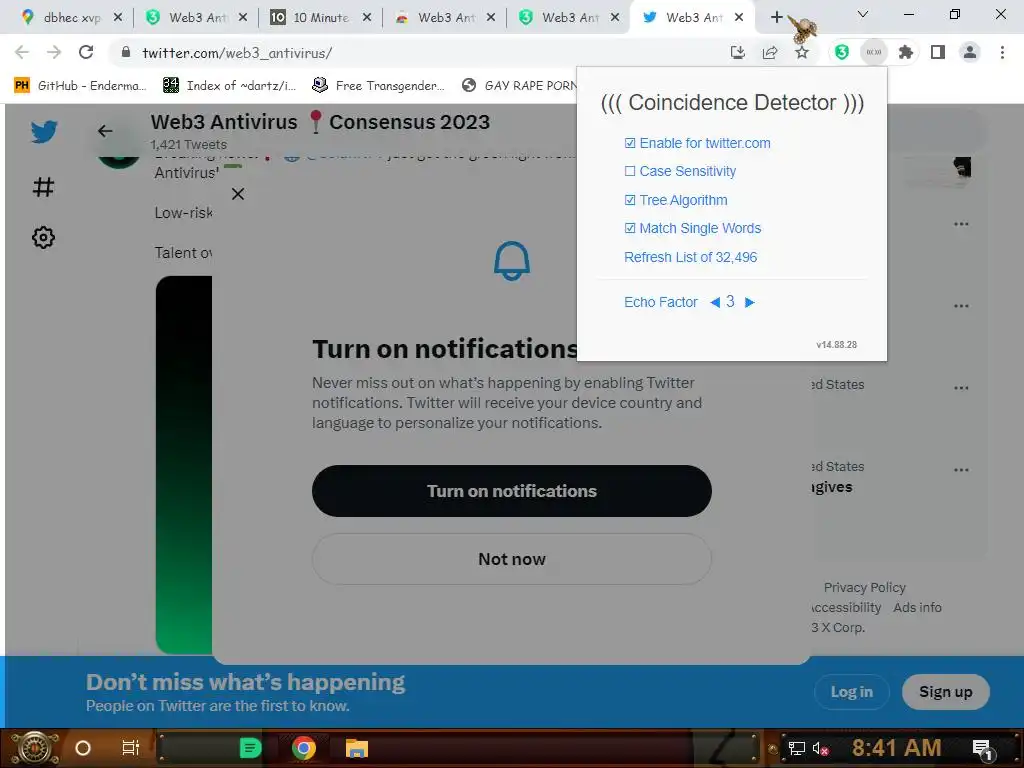
Task: Open the Start menu steampunk button
Action: point(35,748)
